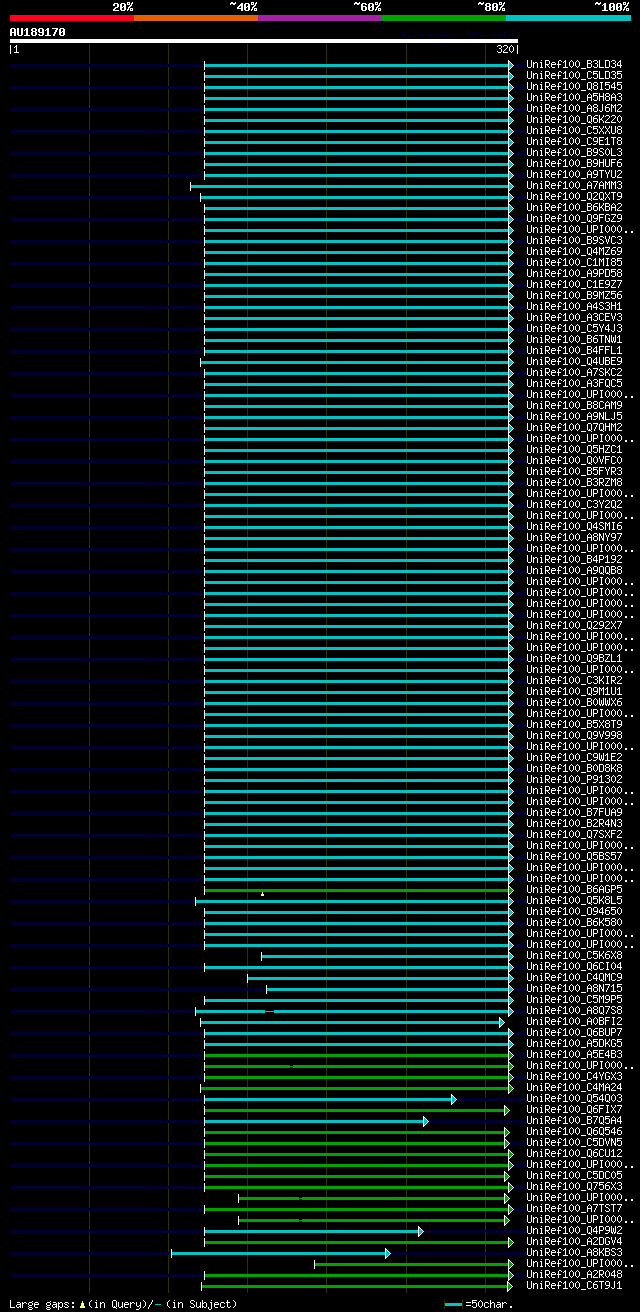Open hit UniRef100_Q6K220
This screenshot has width=640, height=1312.
pyautogui.click(x=574, y=120)
